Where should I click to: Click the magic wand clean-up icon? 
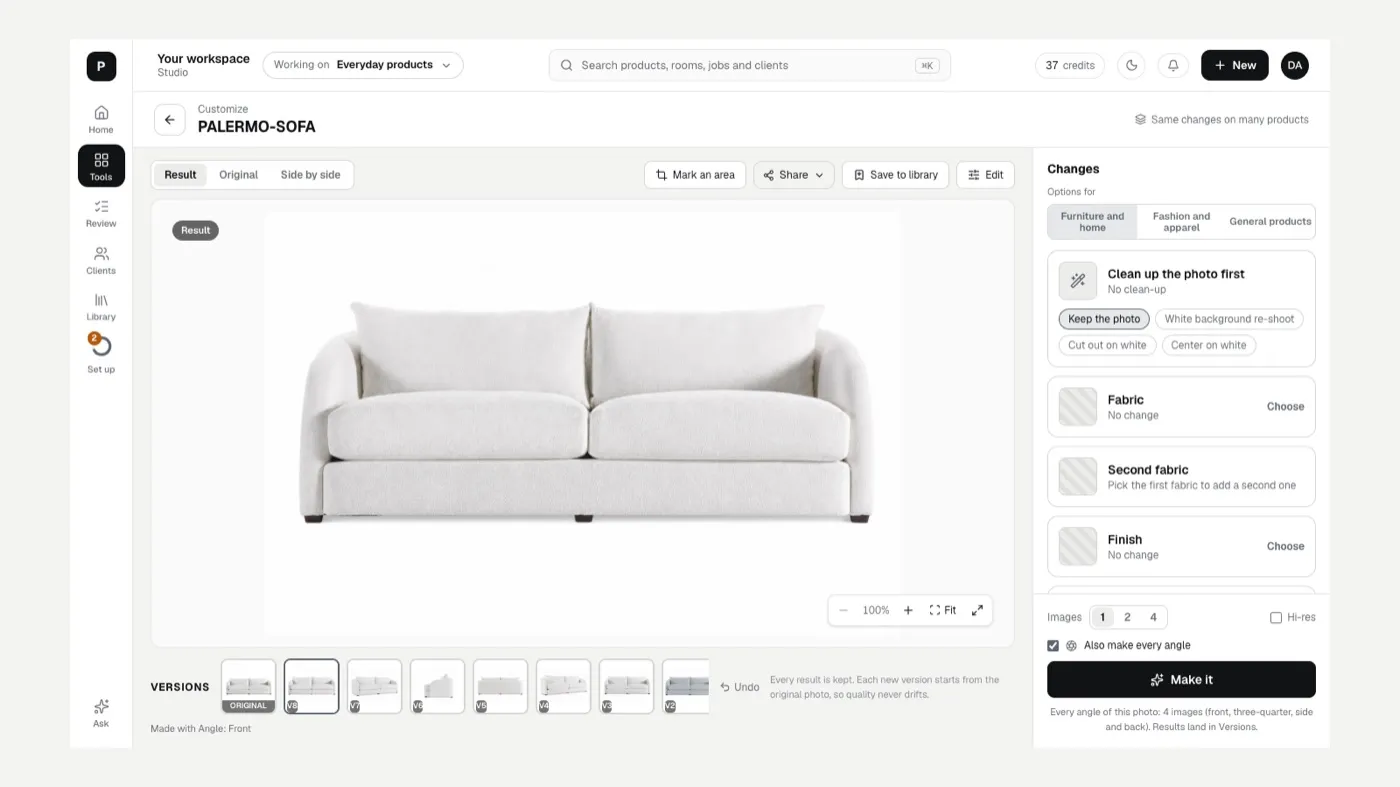pos(1078,281)
